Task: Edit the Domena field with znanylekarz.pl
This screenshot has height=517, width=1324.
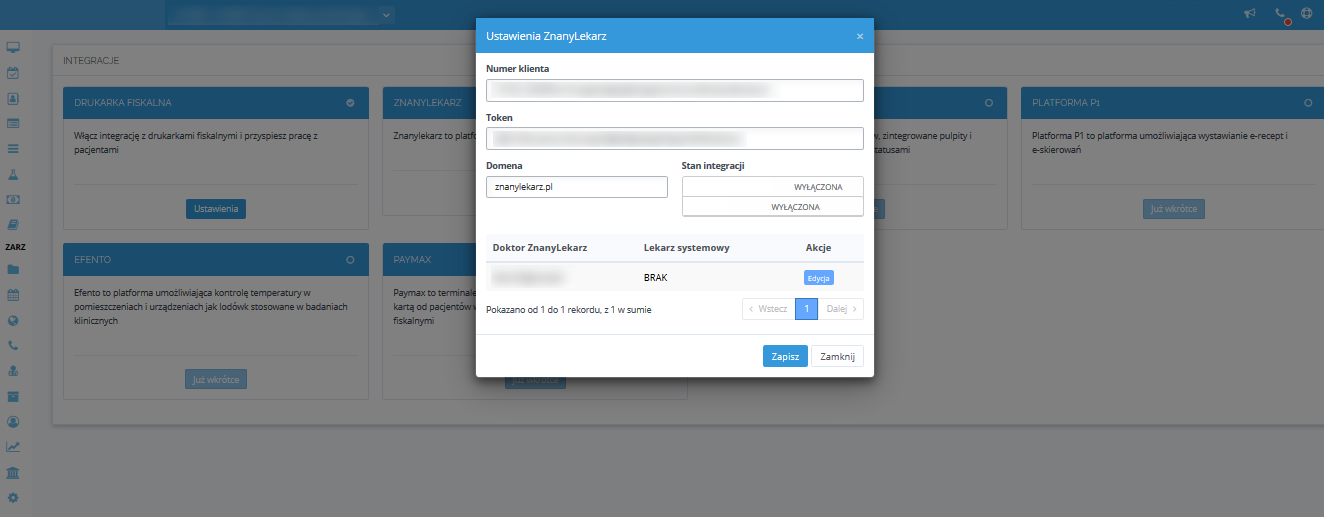Action: [x=577, y=187]
